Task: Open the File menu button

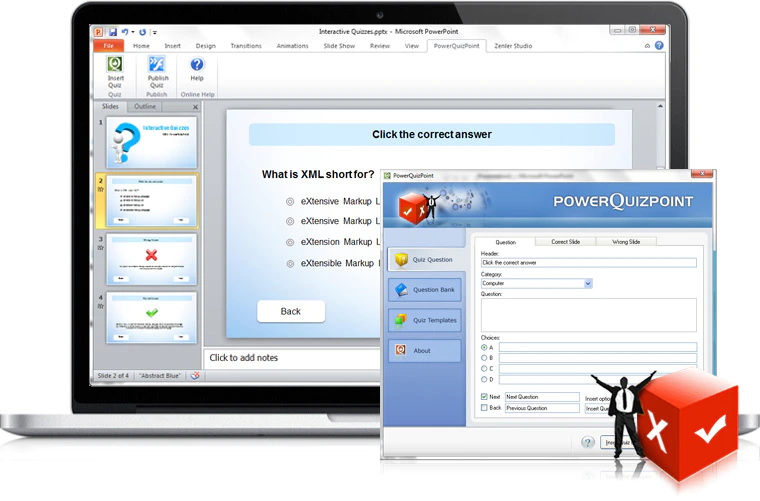Action: click(109, 46)
